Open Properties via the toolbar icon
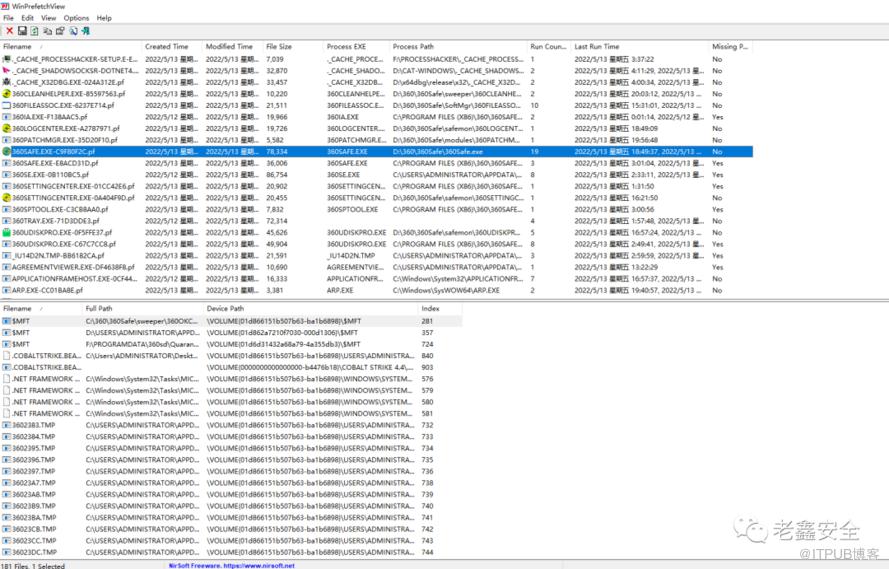The width and height of the screenshot is (889, 569). [60, 31]
